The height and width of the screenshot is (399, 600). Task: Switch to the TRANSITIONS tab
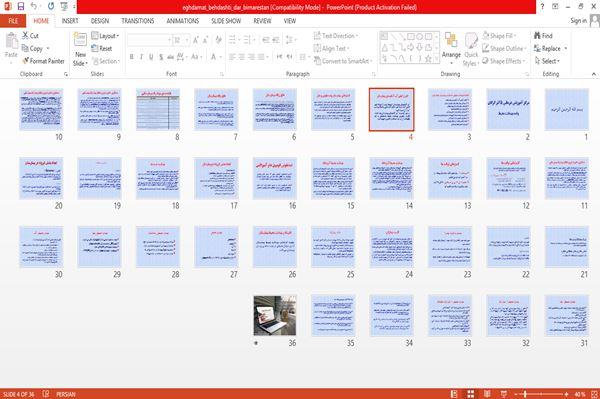(x=138, y=21)
